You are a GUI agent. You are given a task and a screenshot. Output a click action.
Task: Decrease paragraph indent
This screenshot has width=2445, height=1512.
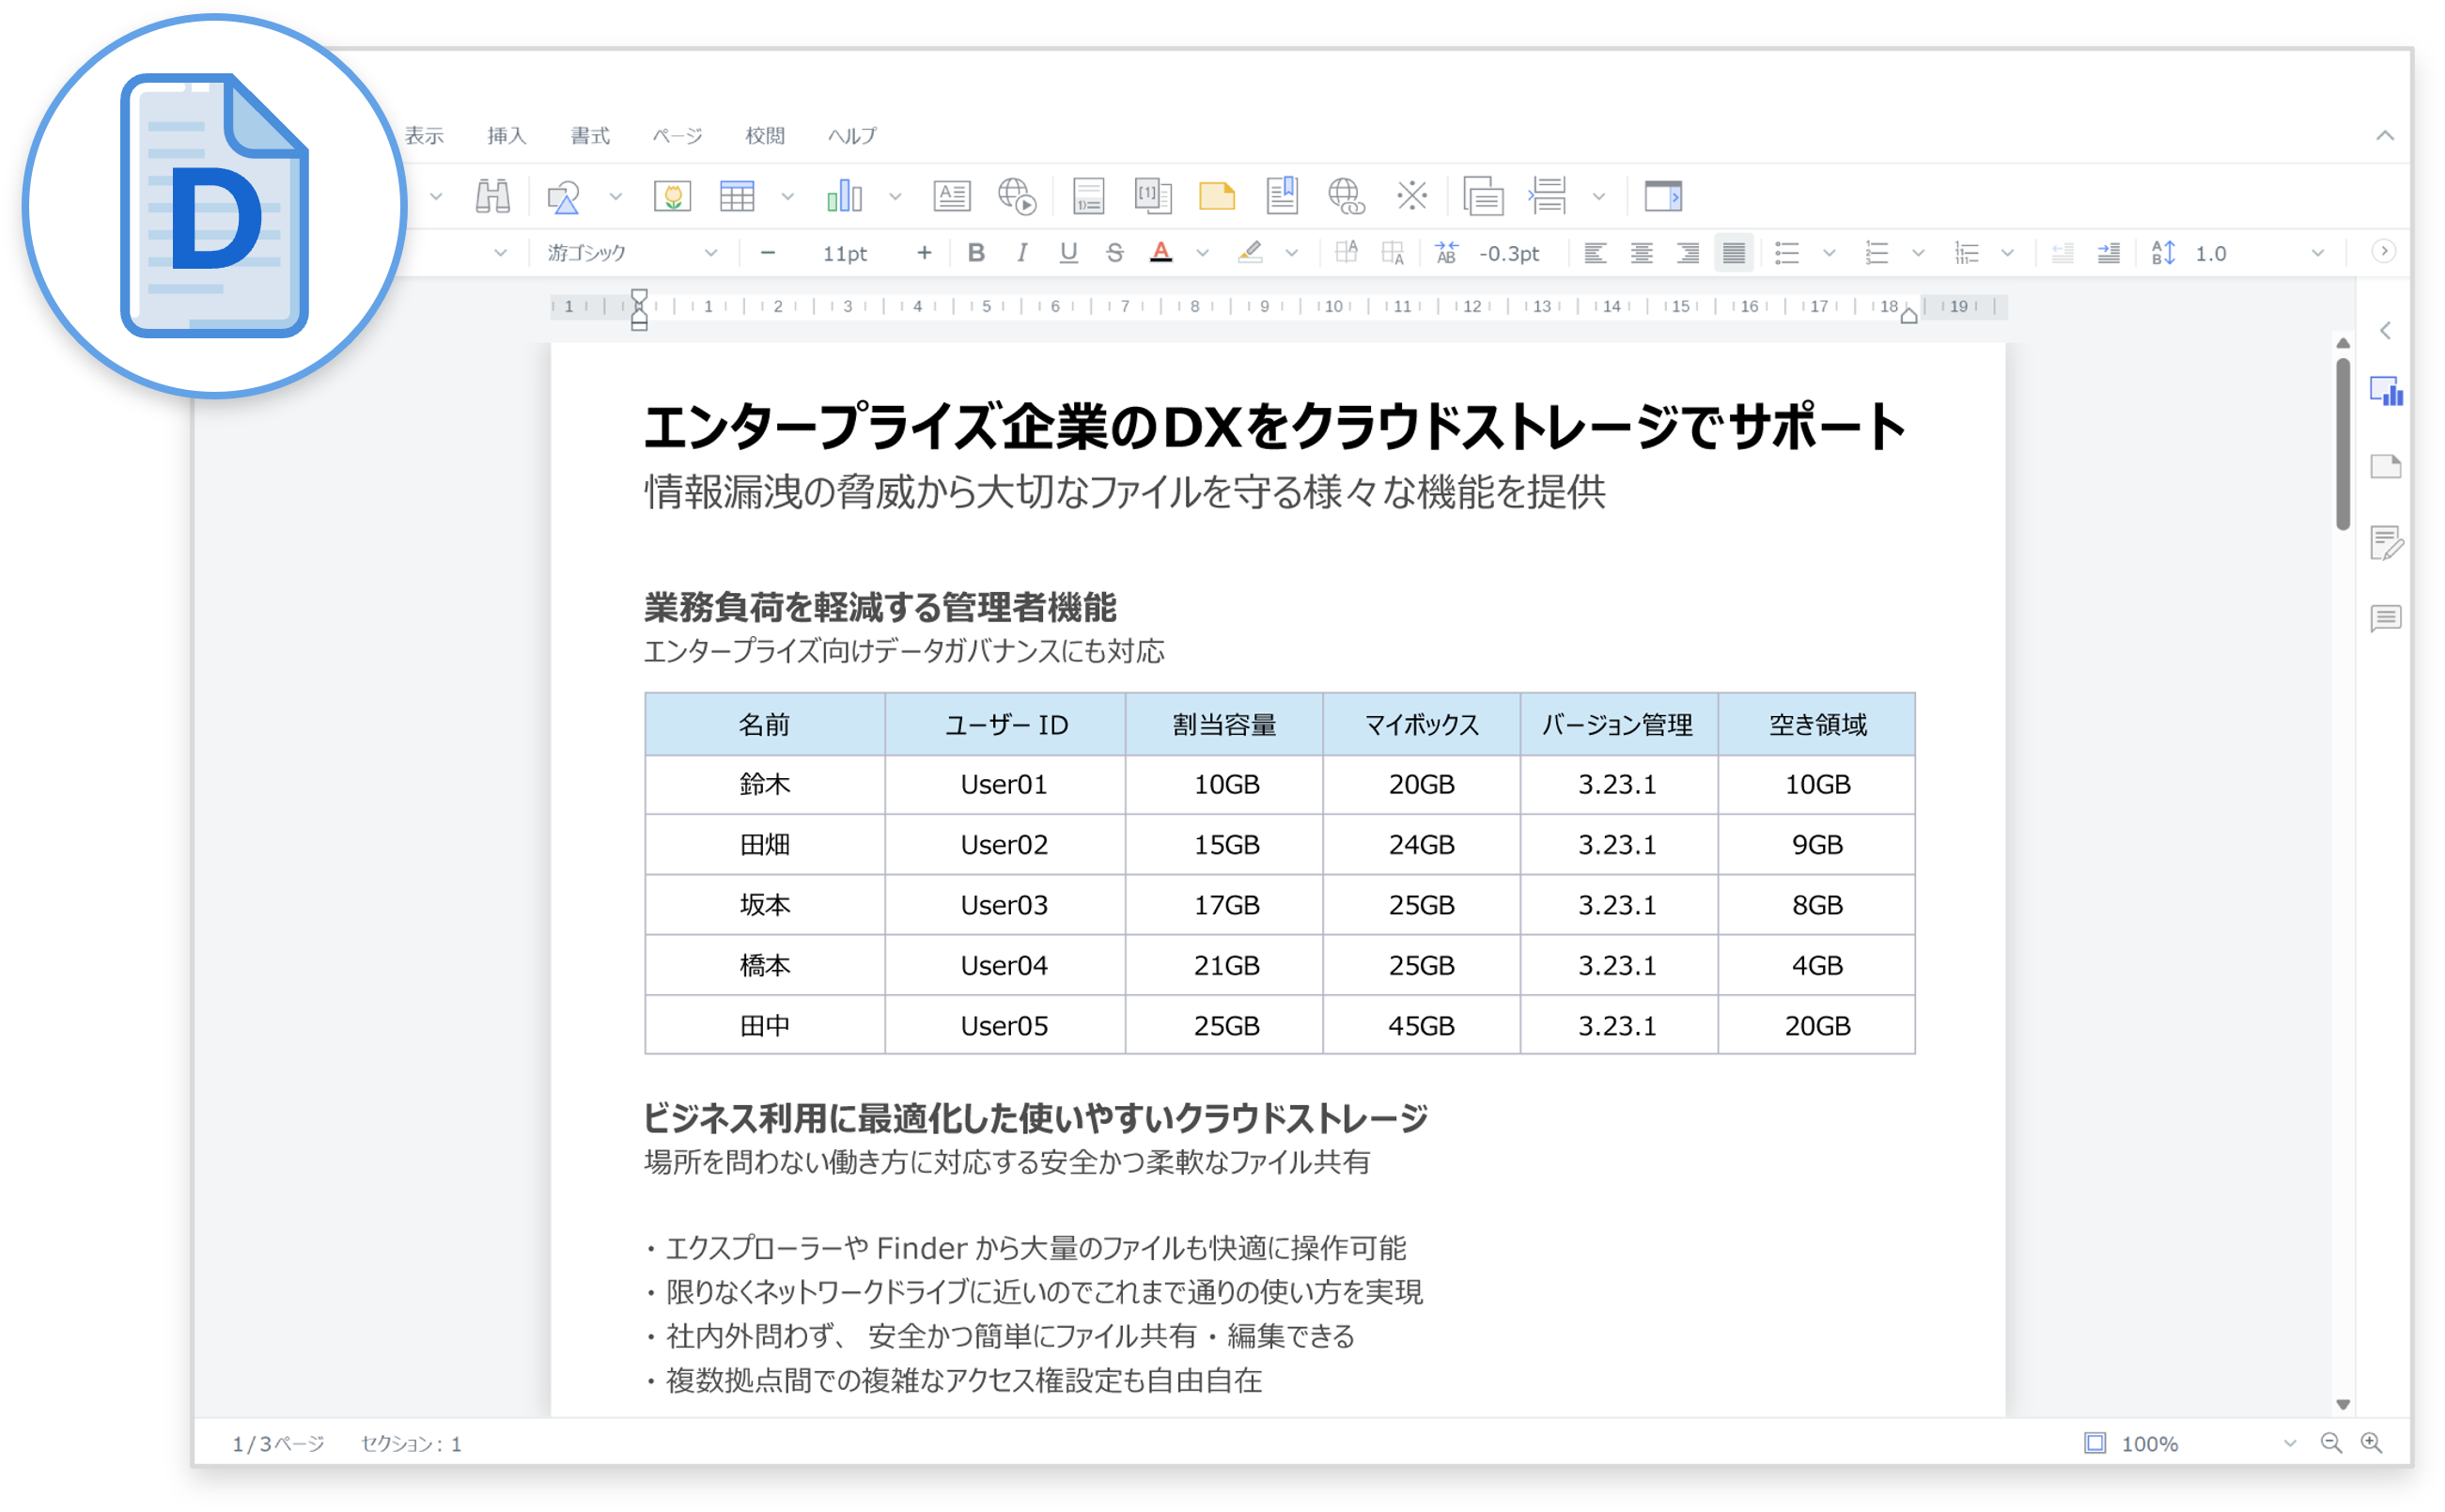pyautogui.click(x=2062, y=253)
